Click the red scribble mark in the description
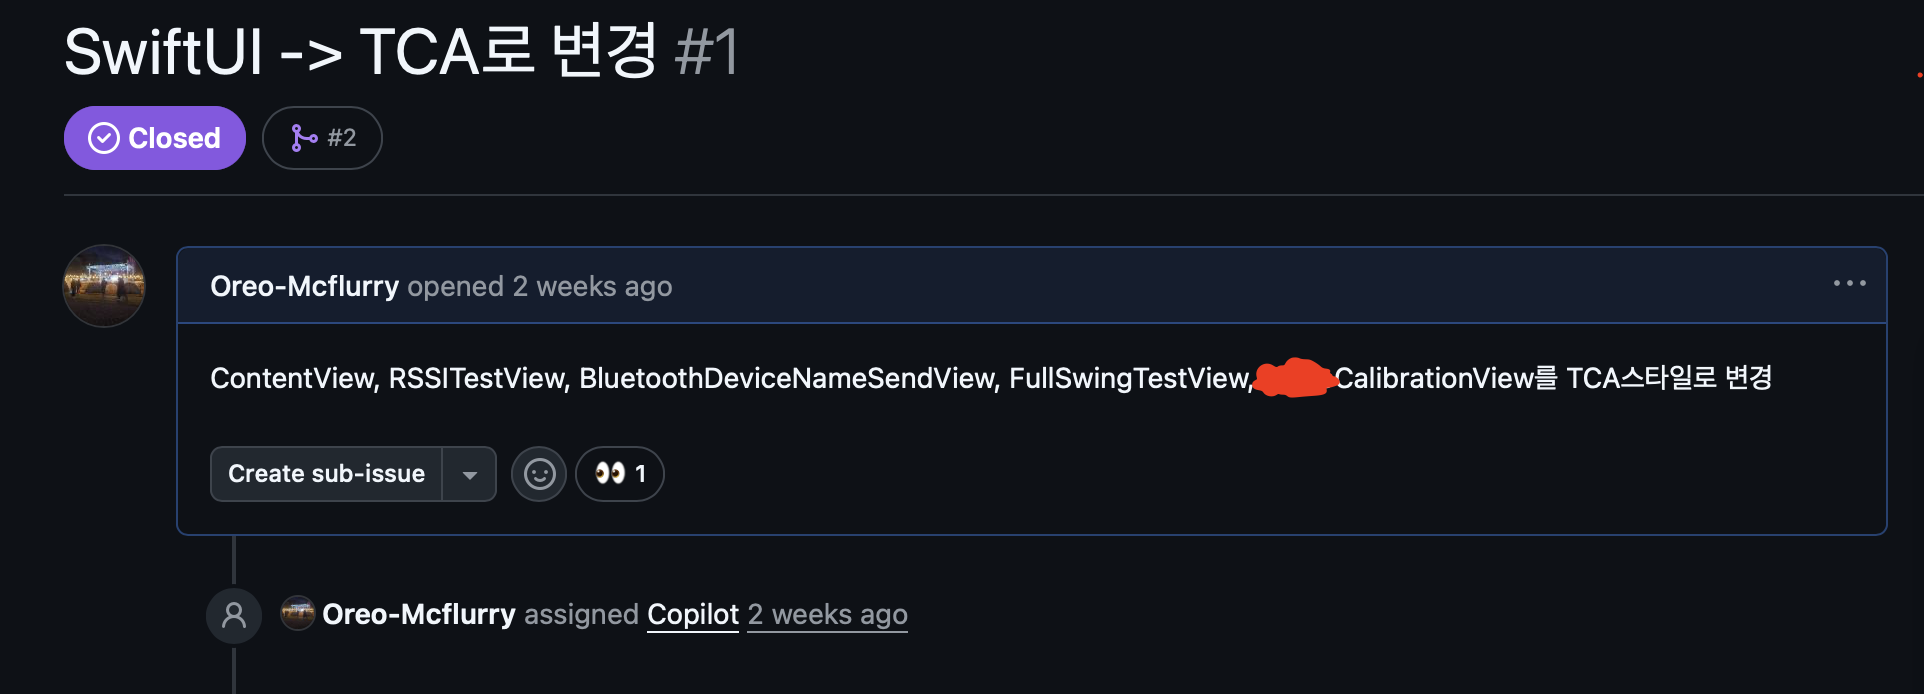The image size is (1924, 694). coord(1295,377)
